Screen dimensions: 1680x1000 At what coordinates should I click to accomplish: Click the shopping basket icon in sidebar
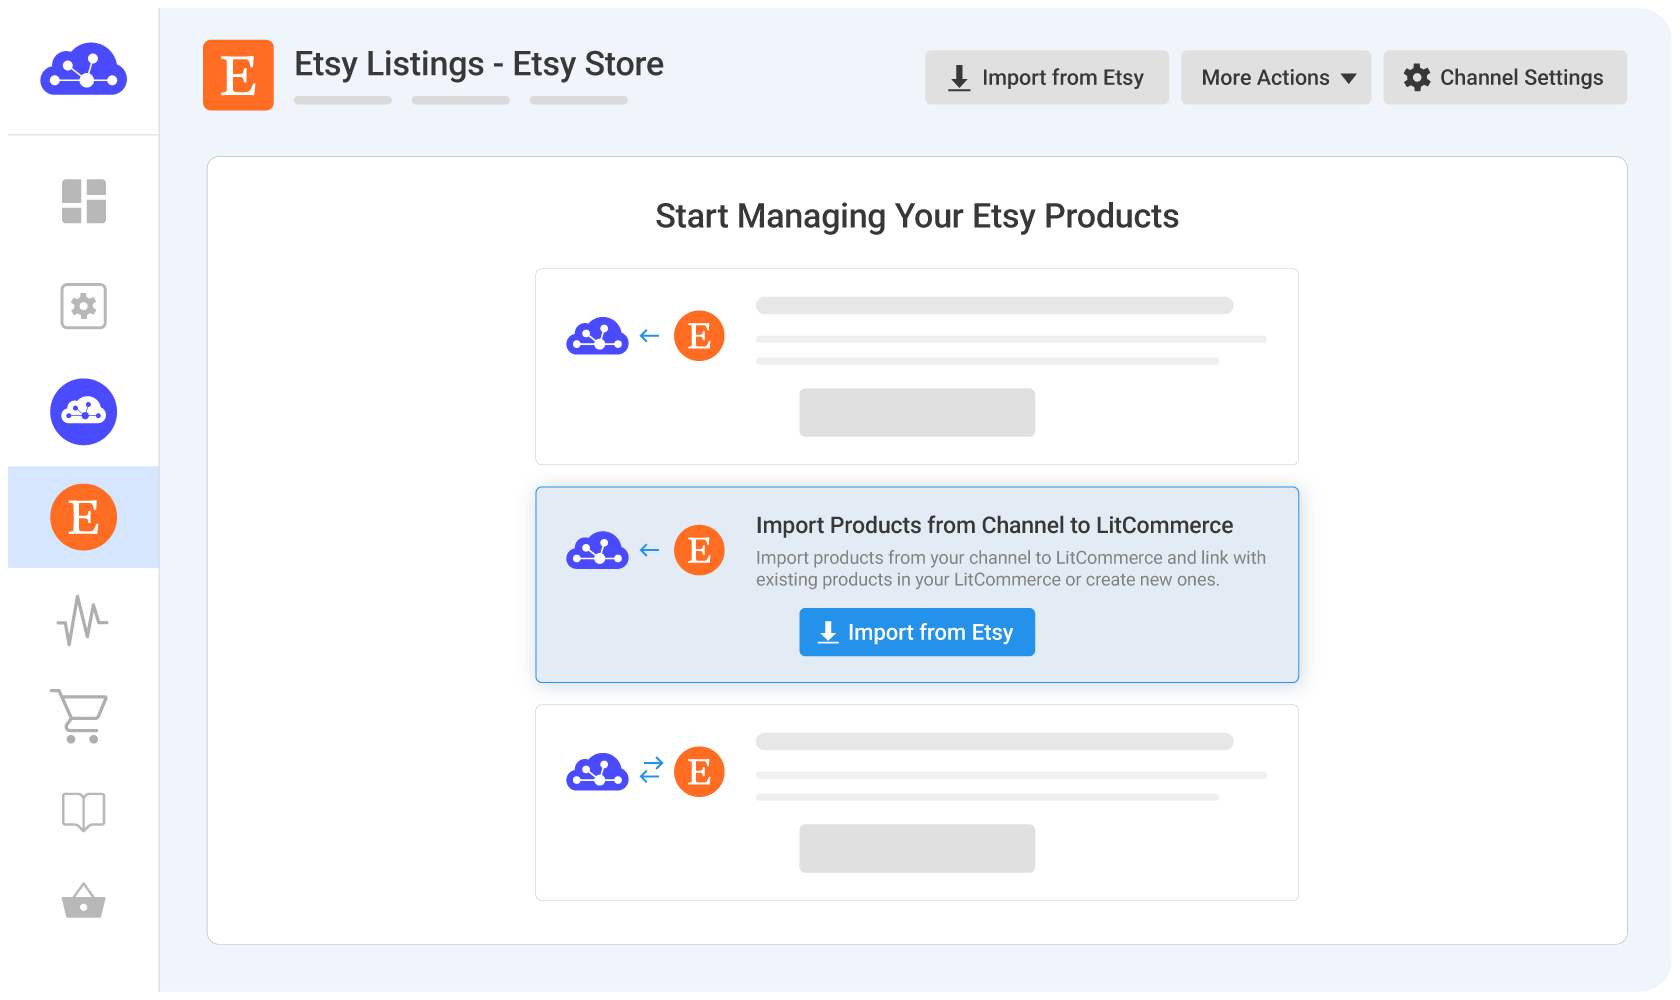[83, 901]
